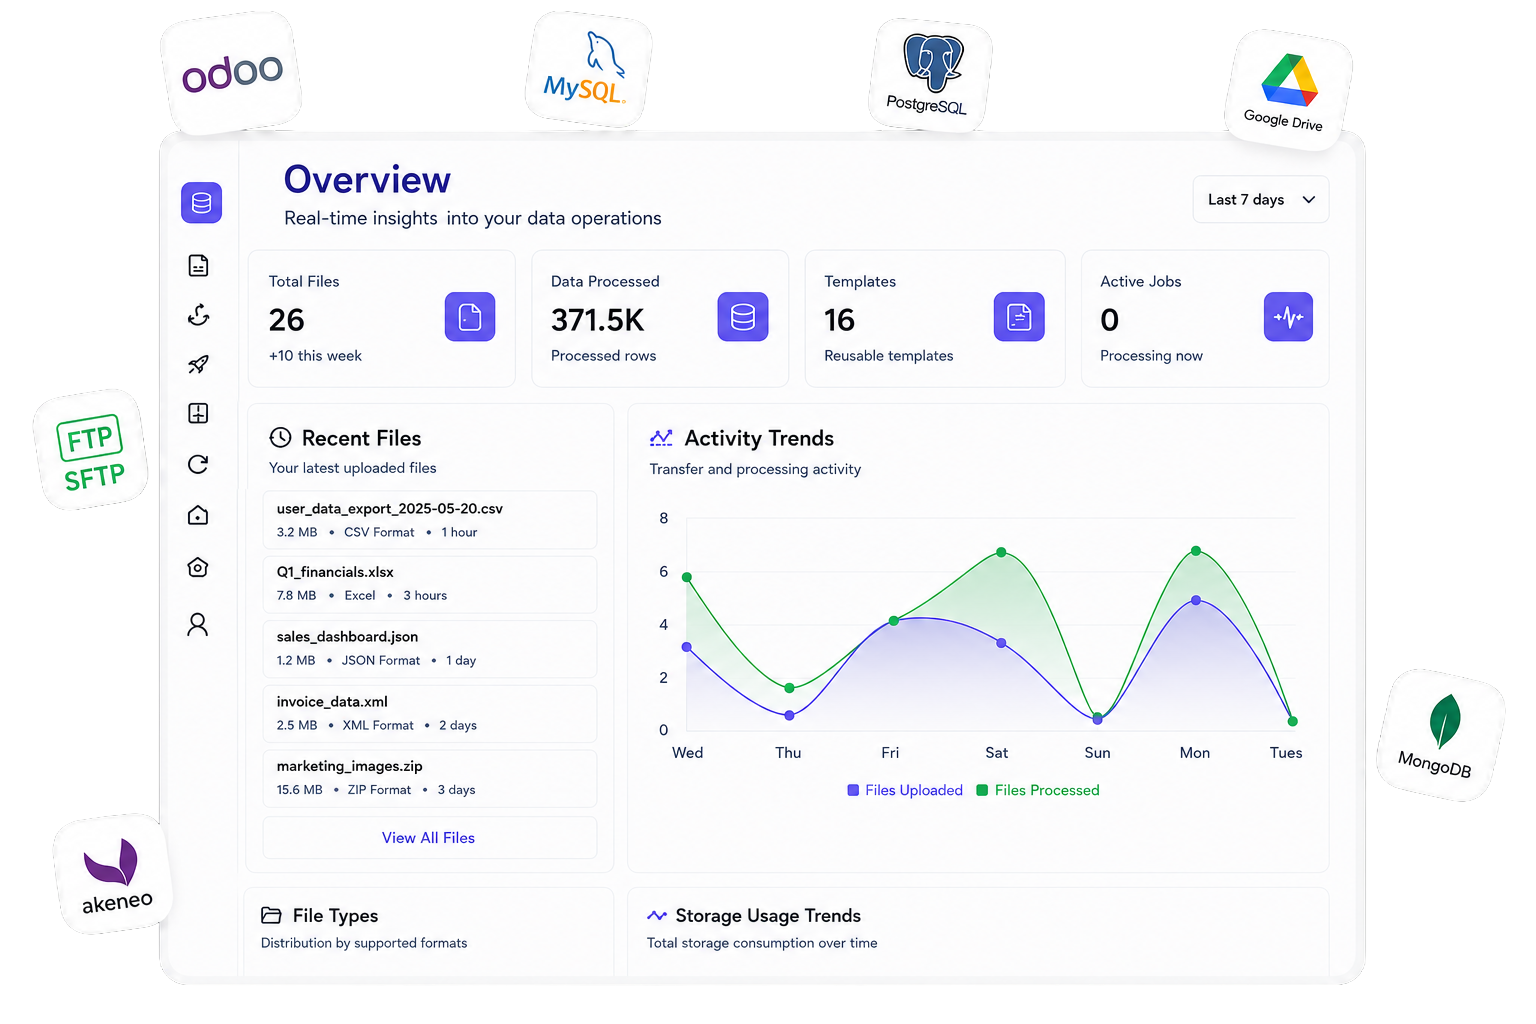Open the rocket launch sidebar icon
The height and width of the screenshot is (1024, 1536).
click(x=198, y=364)
